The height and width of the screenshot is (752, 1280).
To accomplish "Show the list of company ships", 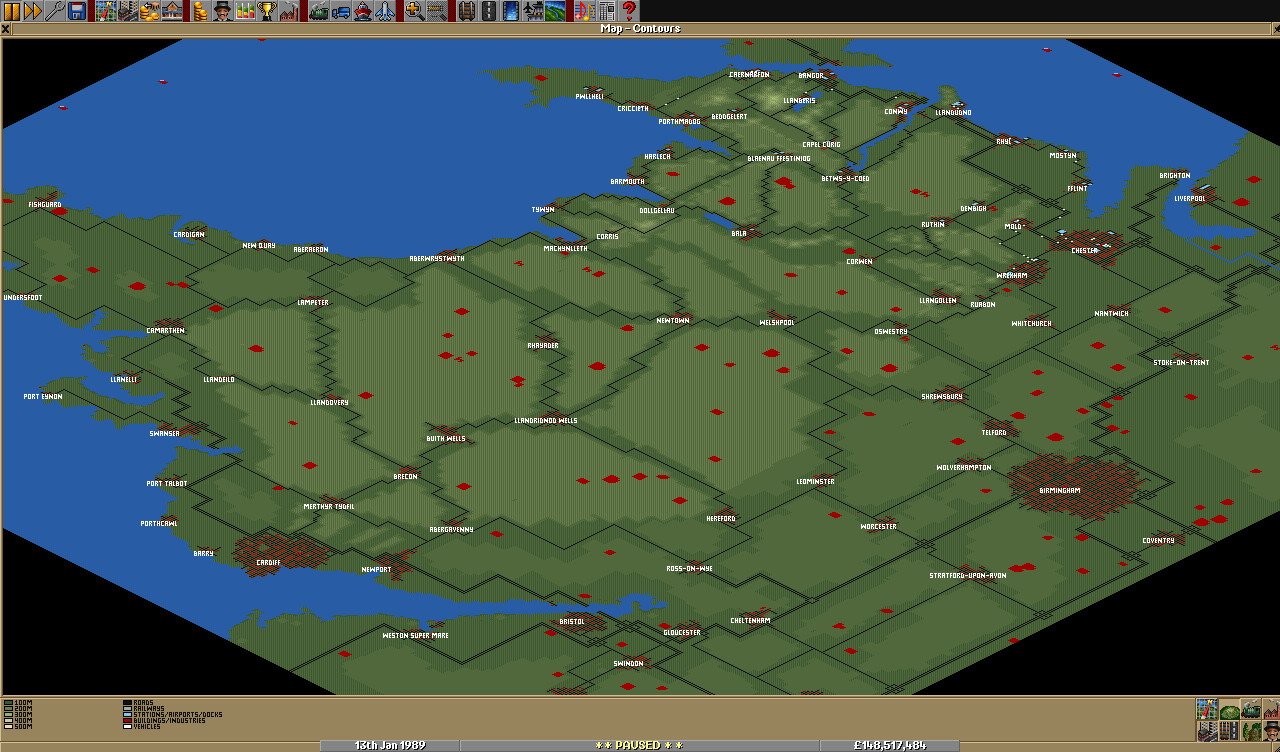I will coord(363,11).
